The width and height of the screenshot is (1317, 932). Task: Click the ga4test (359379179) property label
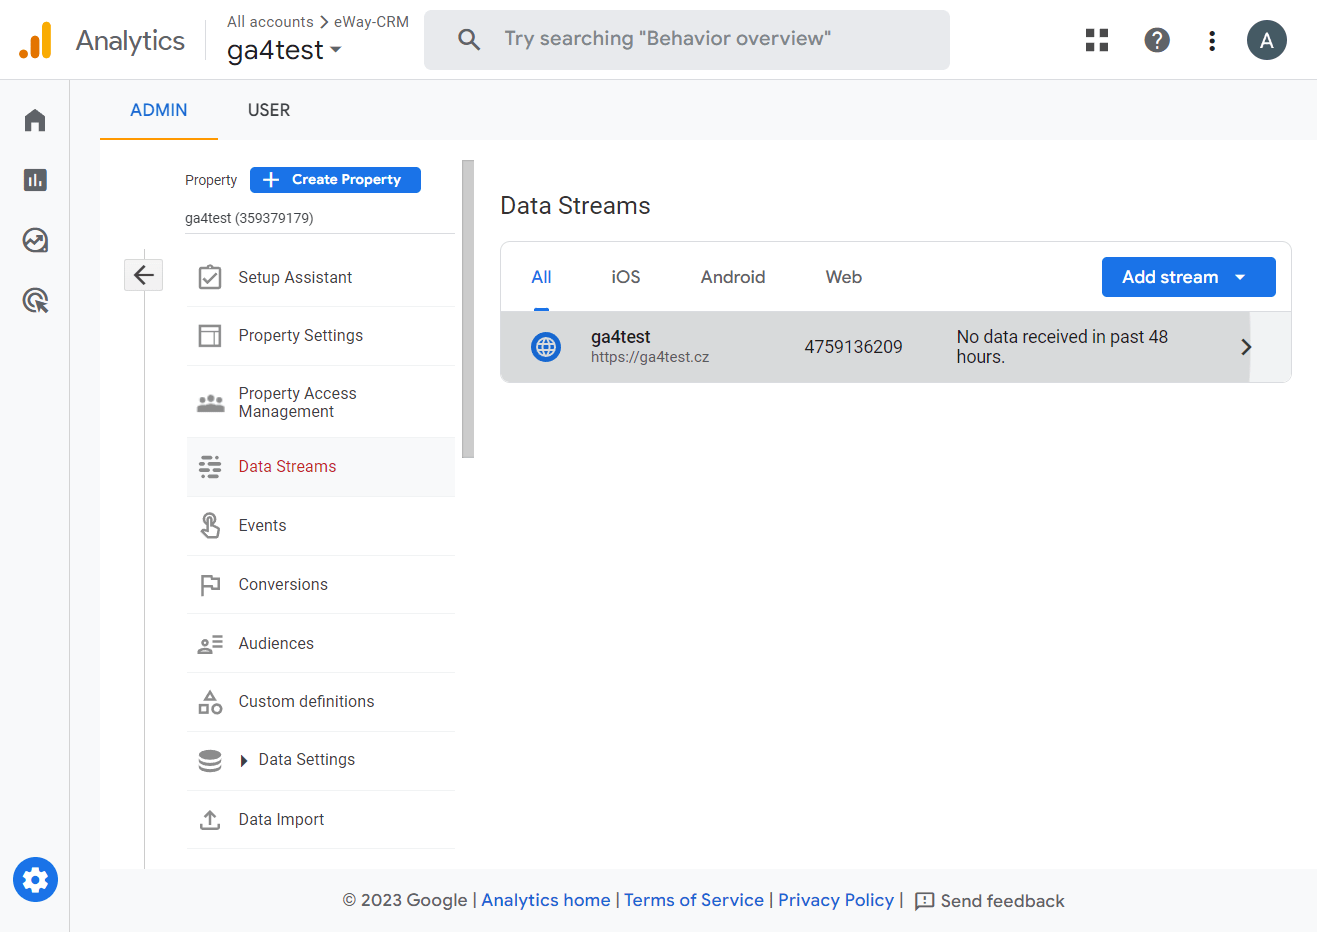pyautogui.click(x=249, y=218)
